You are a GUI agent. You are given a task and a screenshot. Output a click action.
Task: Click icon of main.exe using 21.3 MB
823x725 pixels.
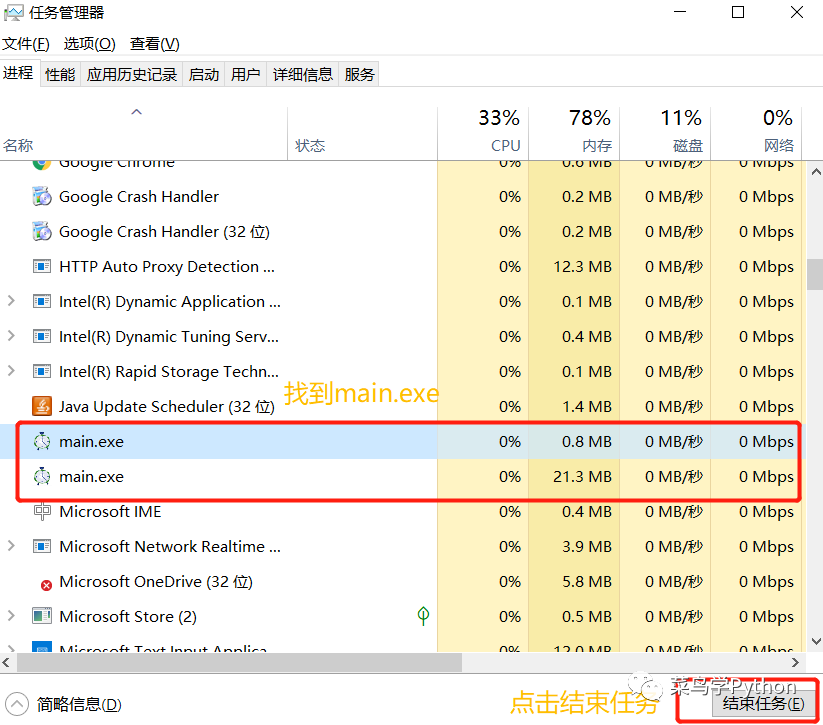click(x=42, y=477)
